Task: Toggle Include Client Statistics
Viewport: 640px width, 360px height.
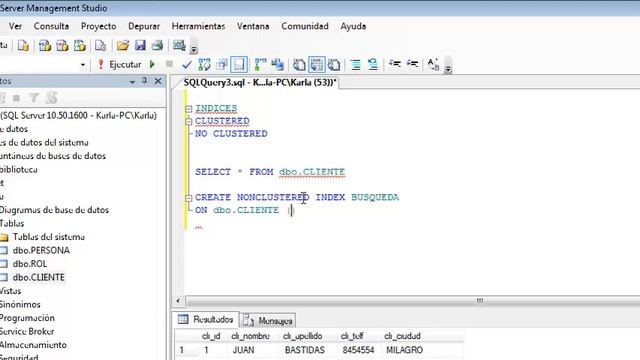Action: [x=278, y=64]
